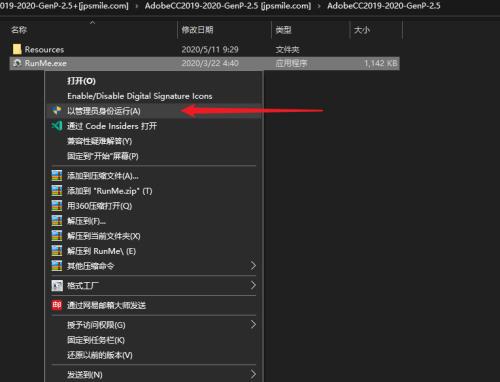The height and width of the screenshot is (382, 500).
Task: Click the sort arrow above 名称
Action: click(93, 22)
